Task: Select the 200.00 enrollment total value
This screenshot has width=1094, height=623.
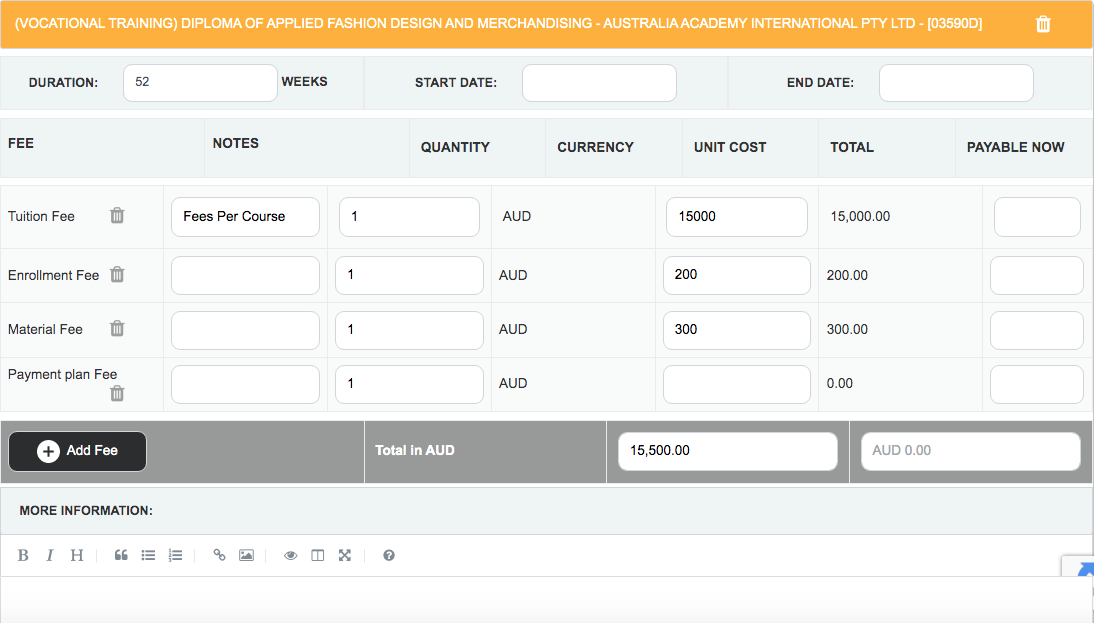Action: click(x=847, y=276)
